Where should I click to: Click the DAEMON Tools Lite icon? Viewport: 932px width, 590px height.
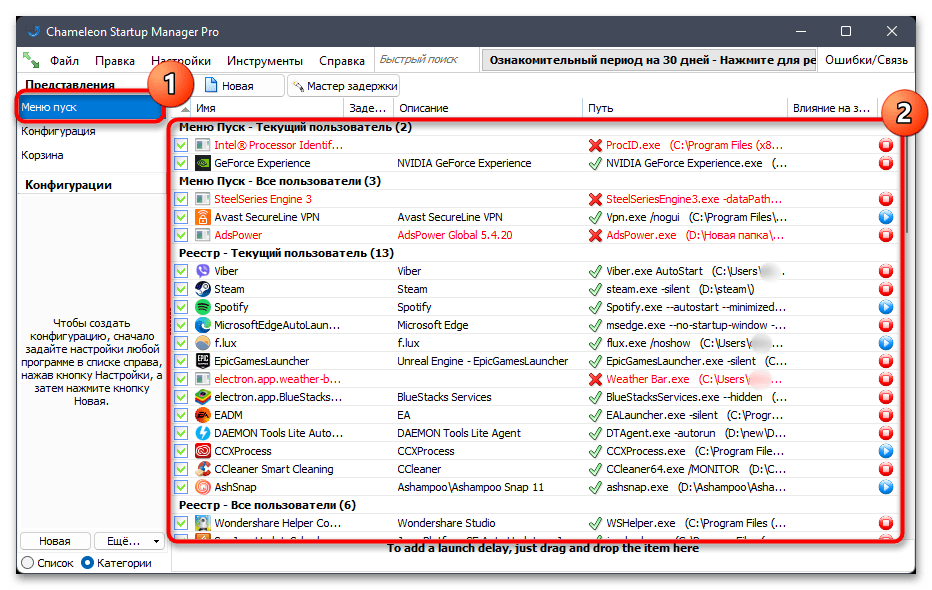[x=203, y=433]
